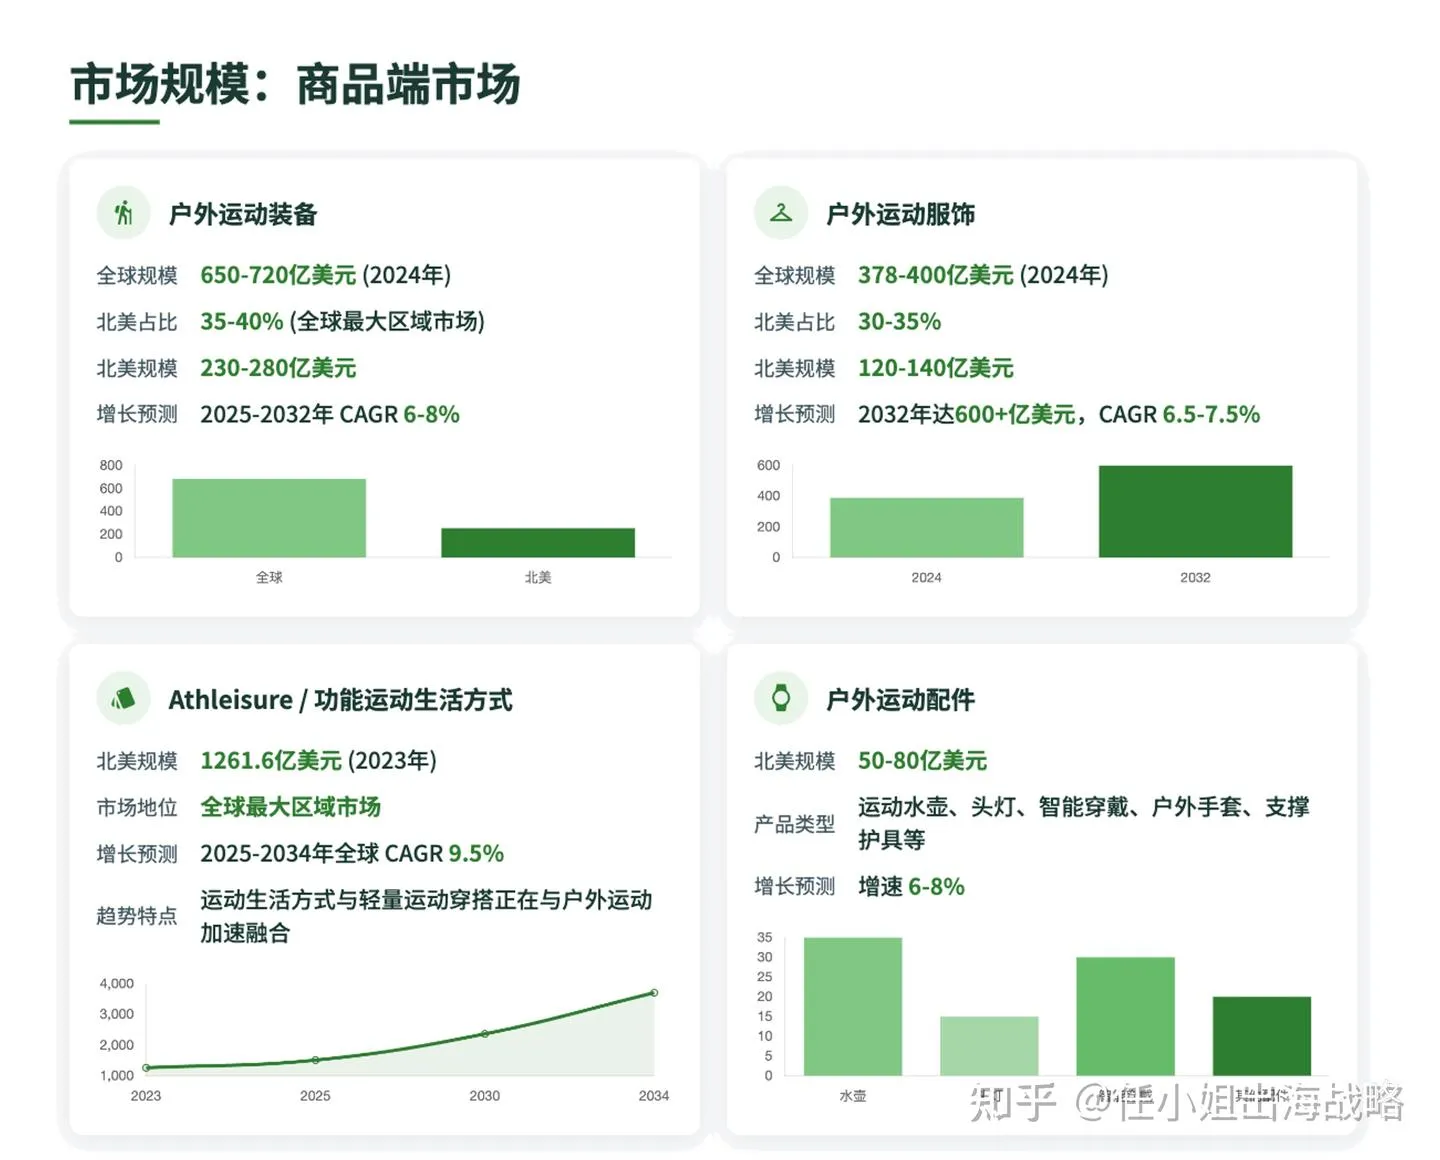Click the 2023 axis label on Athleisure chart
Screen dimensions: 1440x1160
tap(147, 1096)
